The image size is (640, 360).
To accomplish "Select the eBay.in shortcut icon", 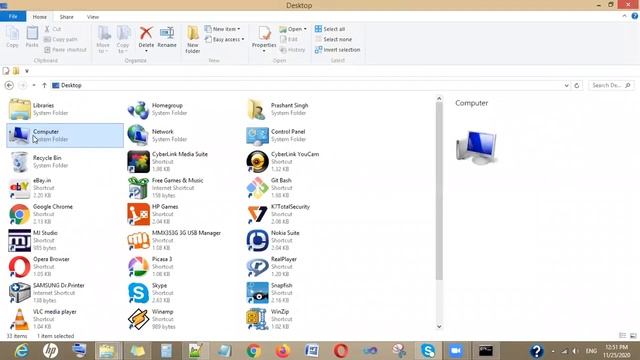I will tap(20, 188).
